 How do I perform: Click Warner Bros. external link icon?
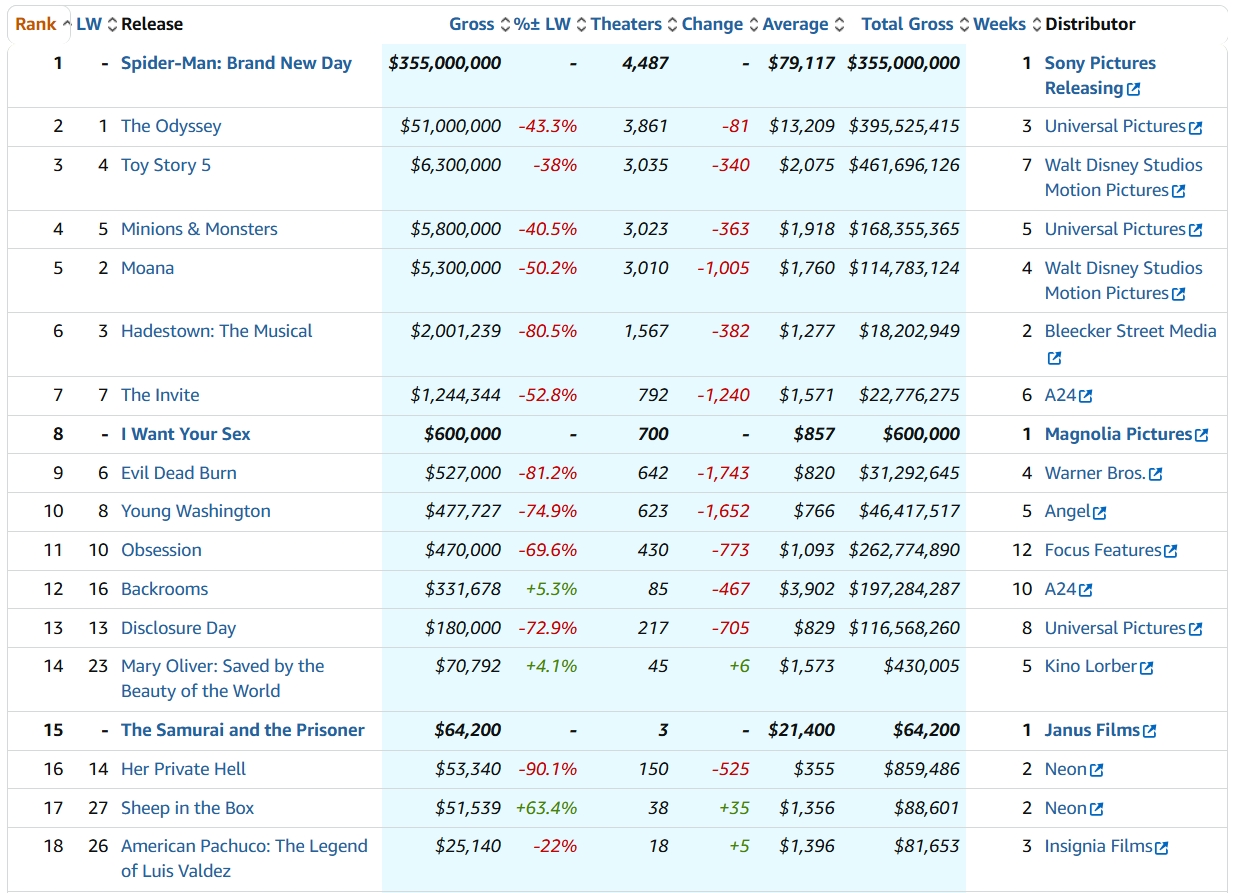1156,474
